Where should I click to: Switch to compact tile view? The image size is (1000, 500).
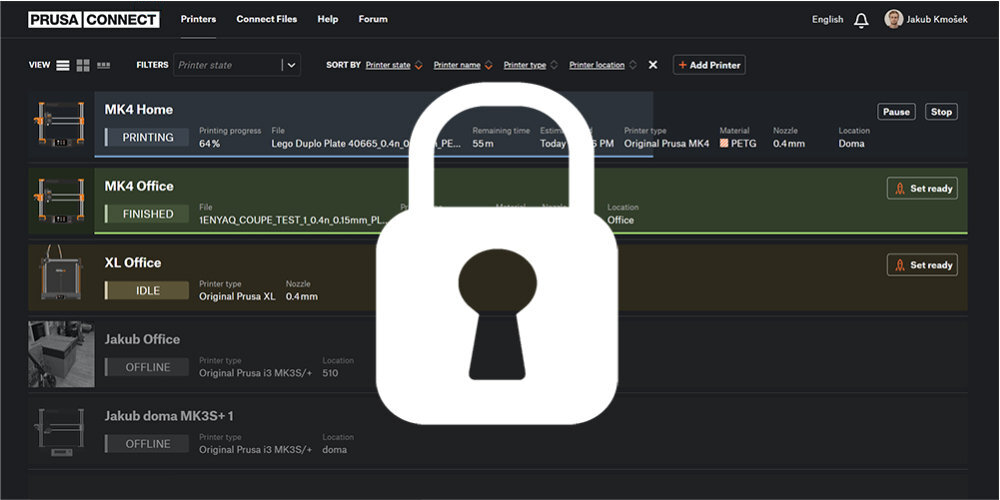(104, 65)
